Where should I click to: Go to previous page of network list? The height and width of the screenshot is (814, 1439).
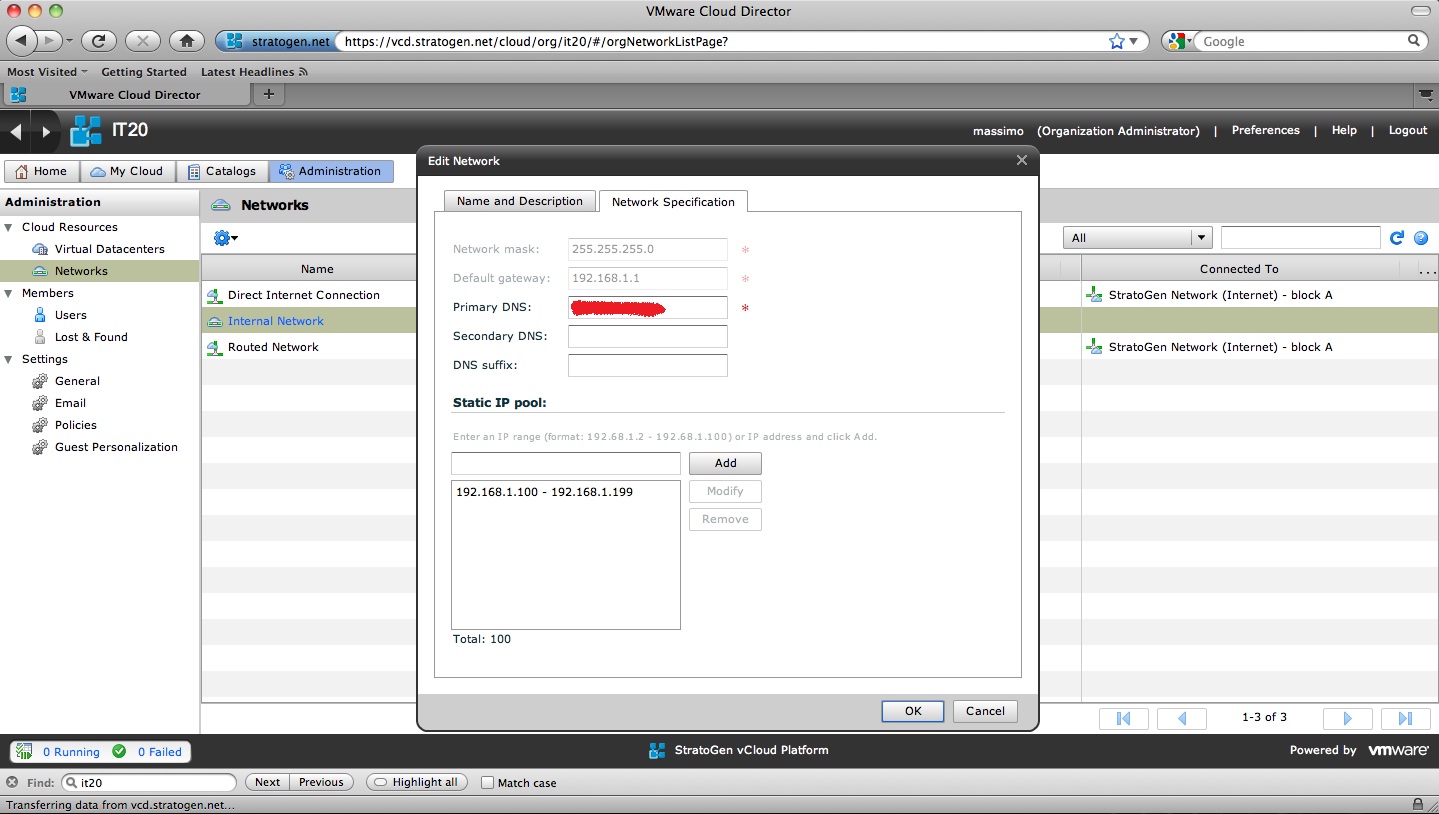pyautogui.click(x=1182, y=718)
